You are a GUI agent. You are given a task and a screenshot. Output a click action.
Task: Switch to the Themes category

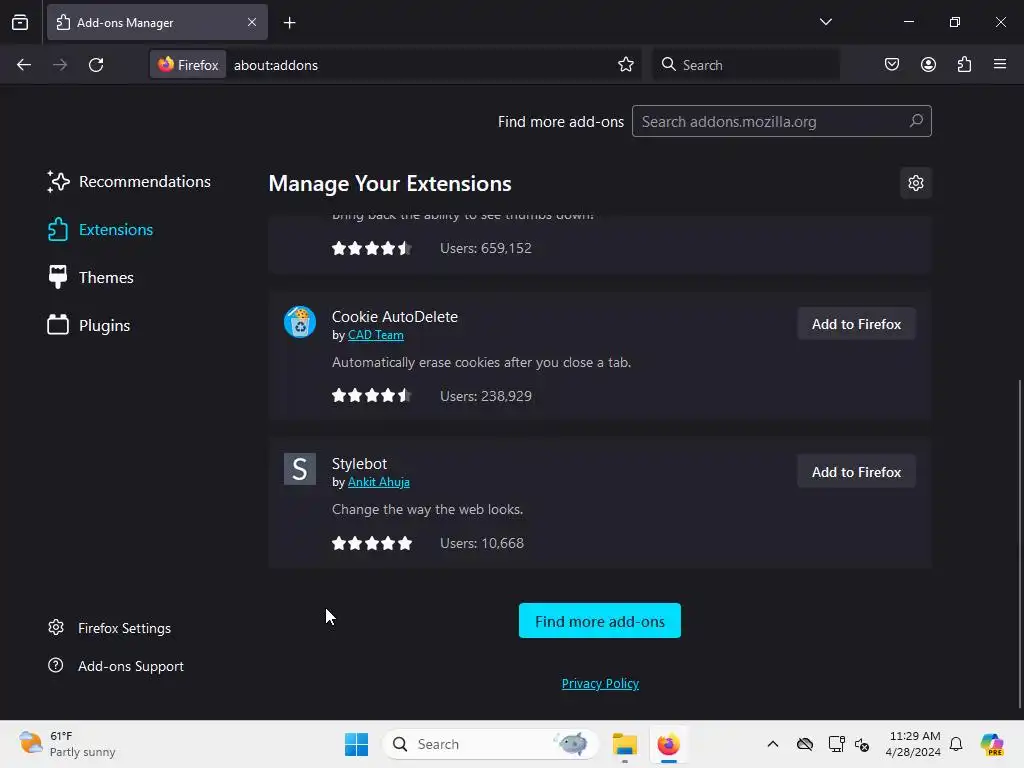[x=91, y=278]
